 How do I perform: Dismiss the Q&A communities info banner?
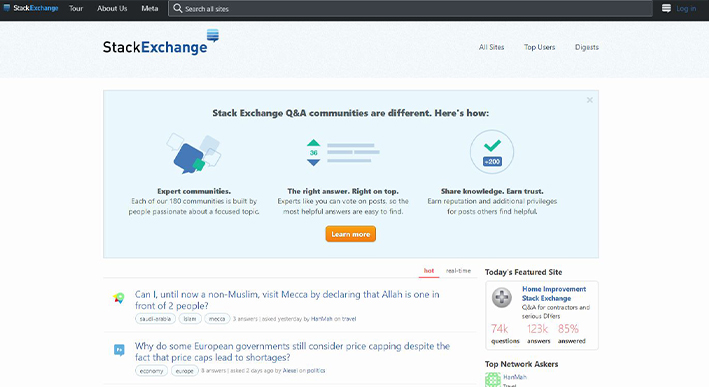pos(590,100)
